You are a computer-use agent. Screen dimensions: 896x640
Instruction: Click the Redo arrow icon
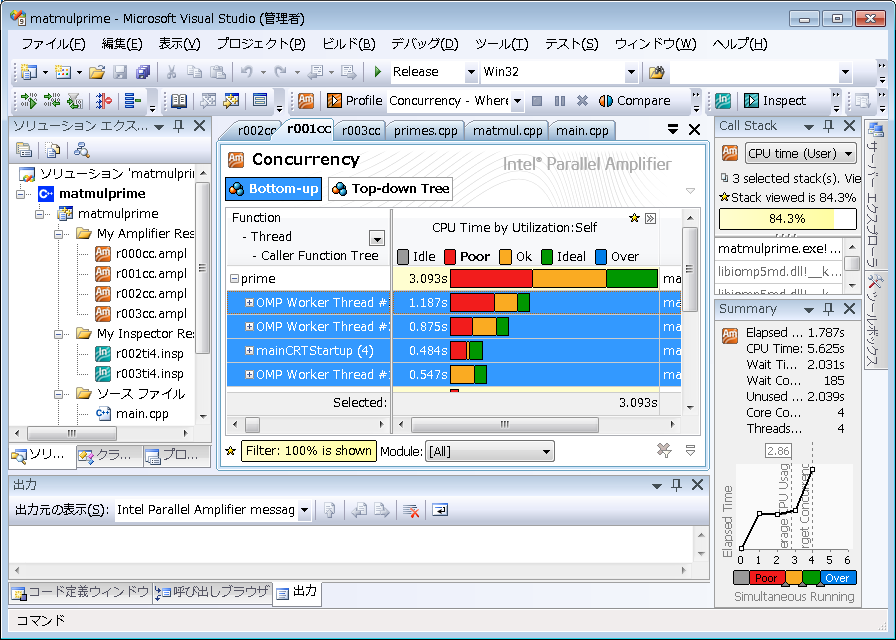(281, 72)
